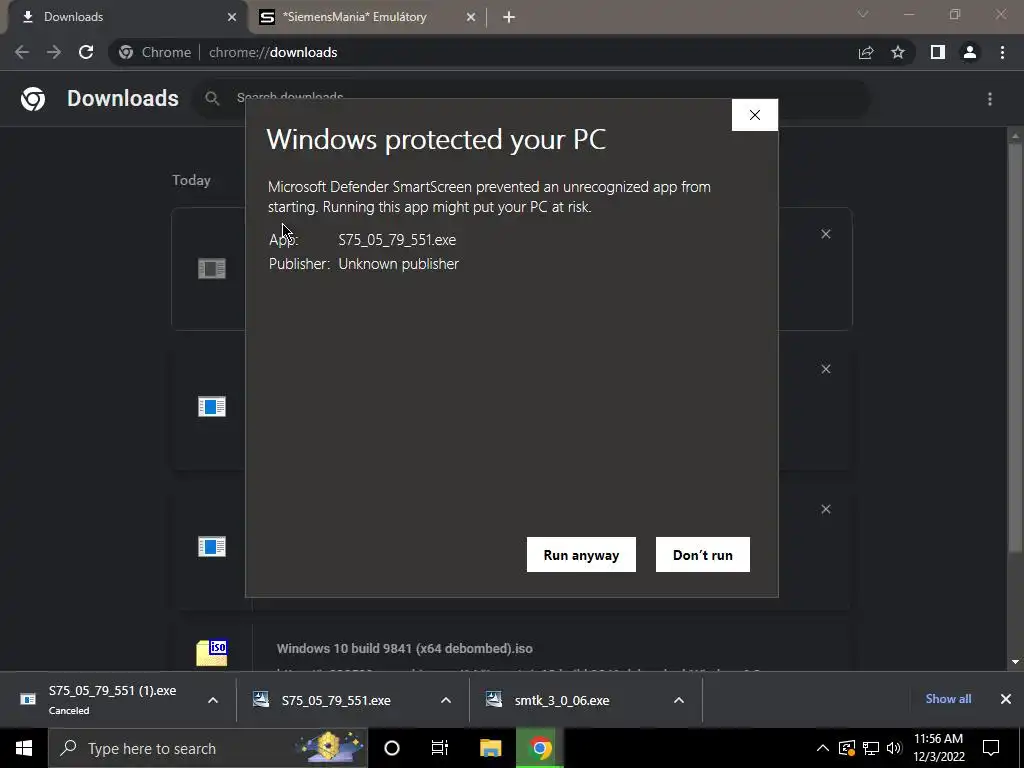Click downloads page scrollbar down arrow
The image size is (1024, 768).
1015,662
